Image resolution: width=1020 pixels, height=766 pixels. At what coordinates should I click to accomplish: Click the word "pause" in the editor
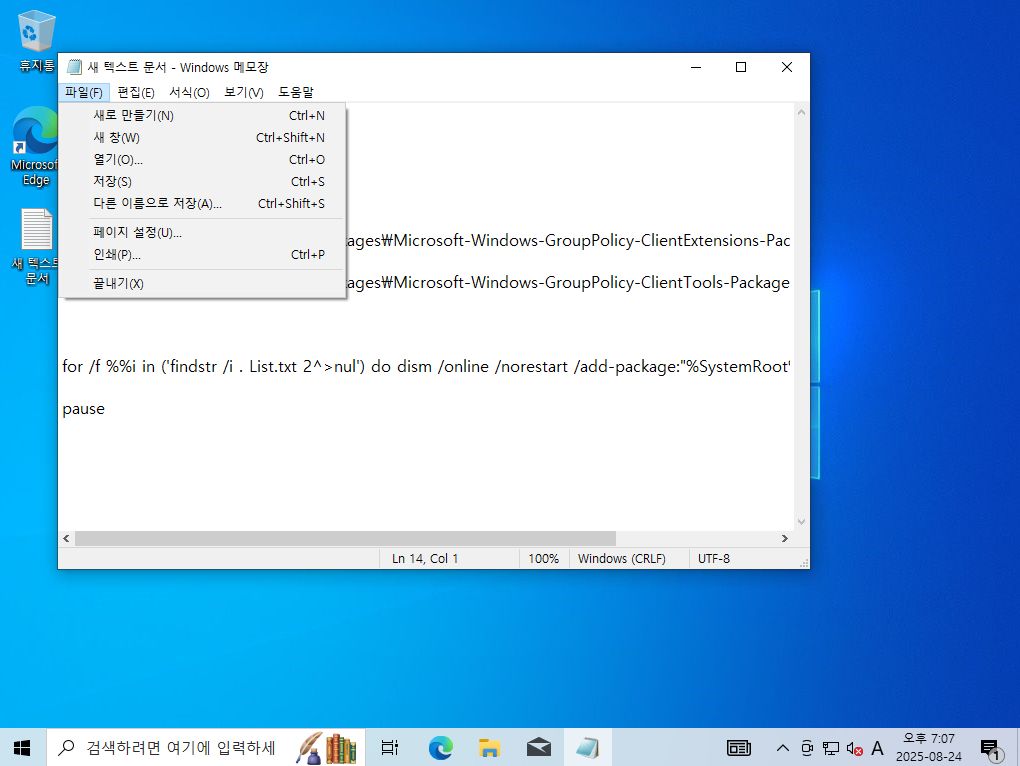pyautogui.click(x=83, y=409)
